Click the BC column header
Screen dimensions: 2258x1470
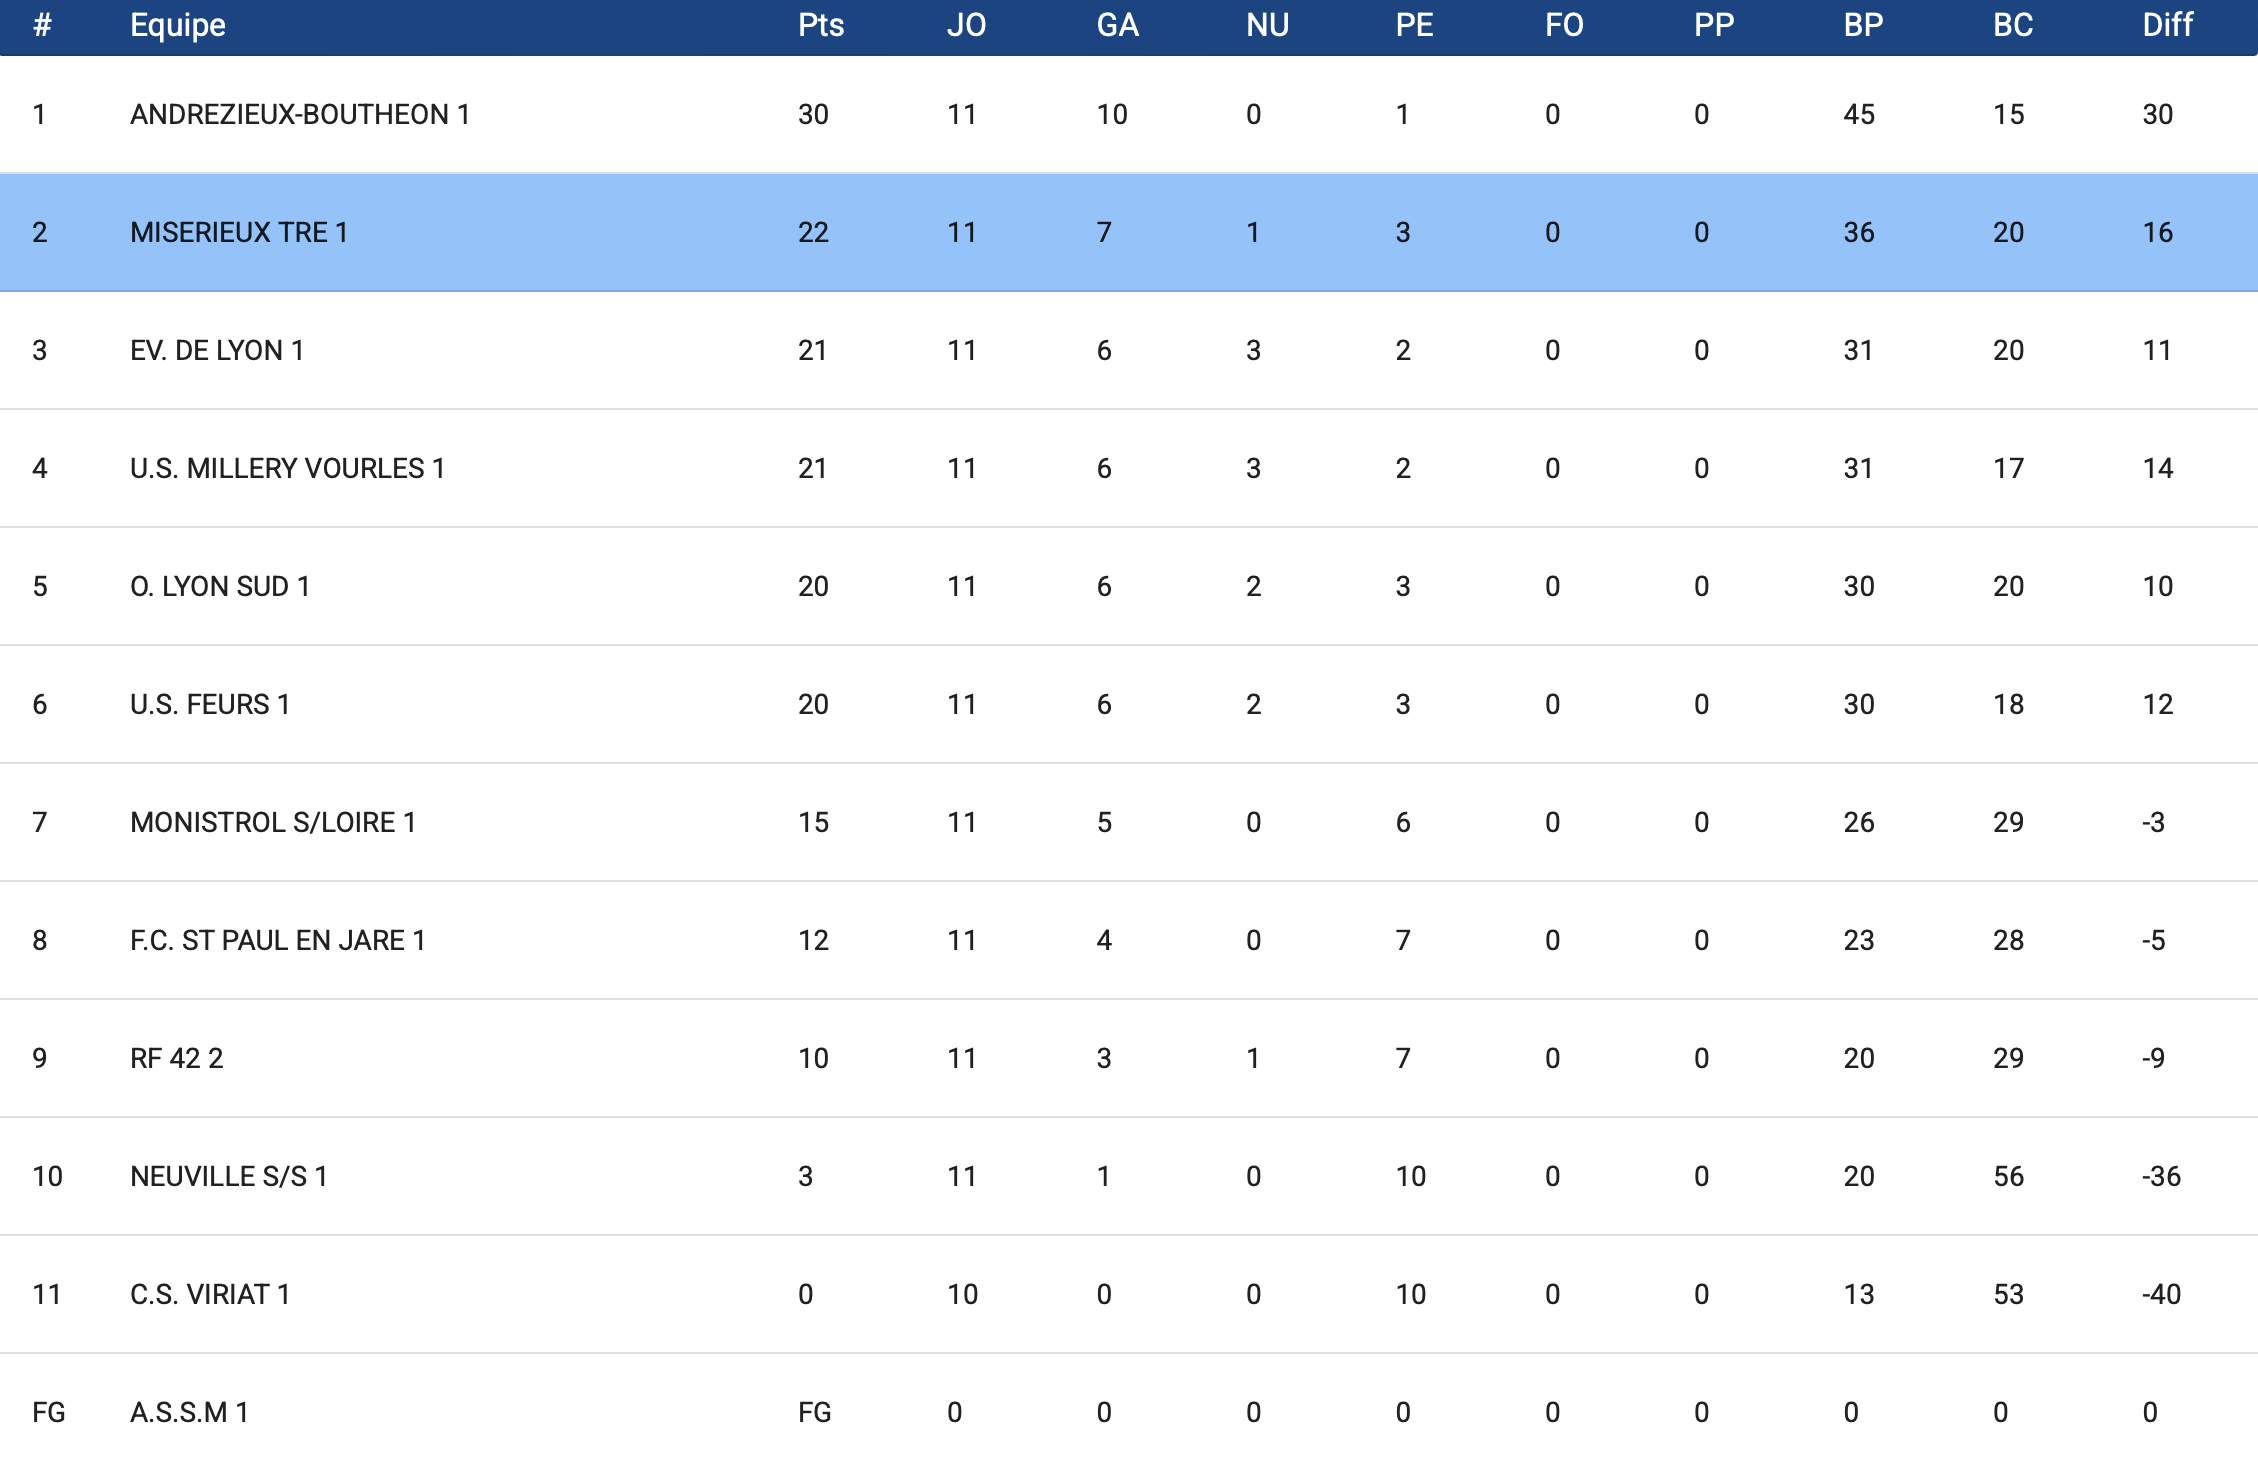pyautogui.click(x=2013, y=25)
